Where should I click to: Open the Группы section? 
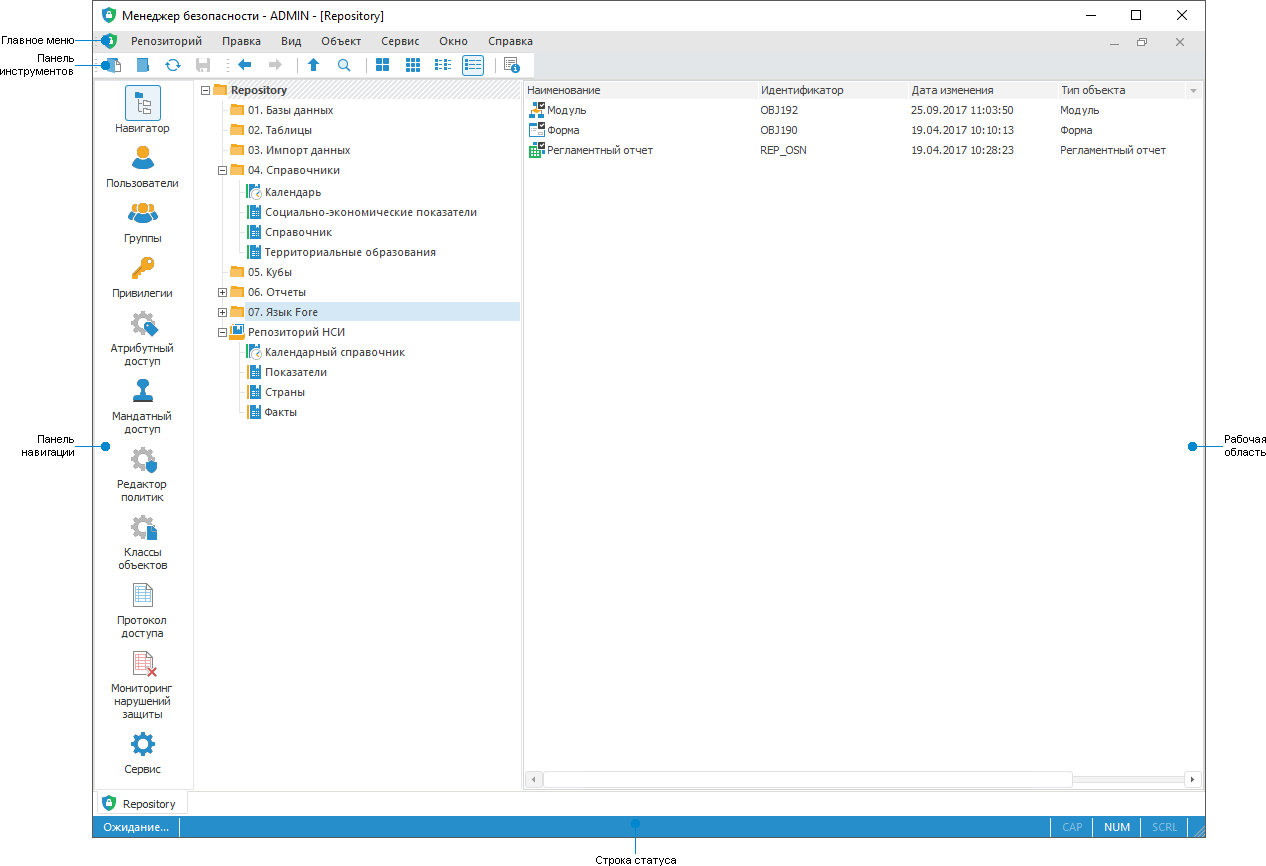pos(142,222)
